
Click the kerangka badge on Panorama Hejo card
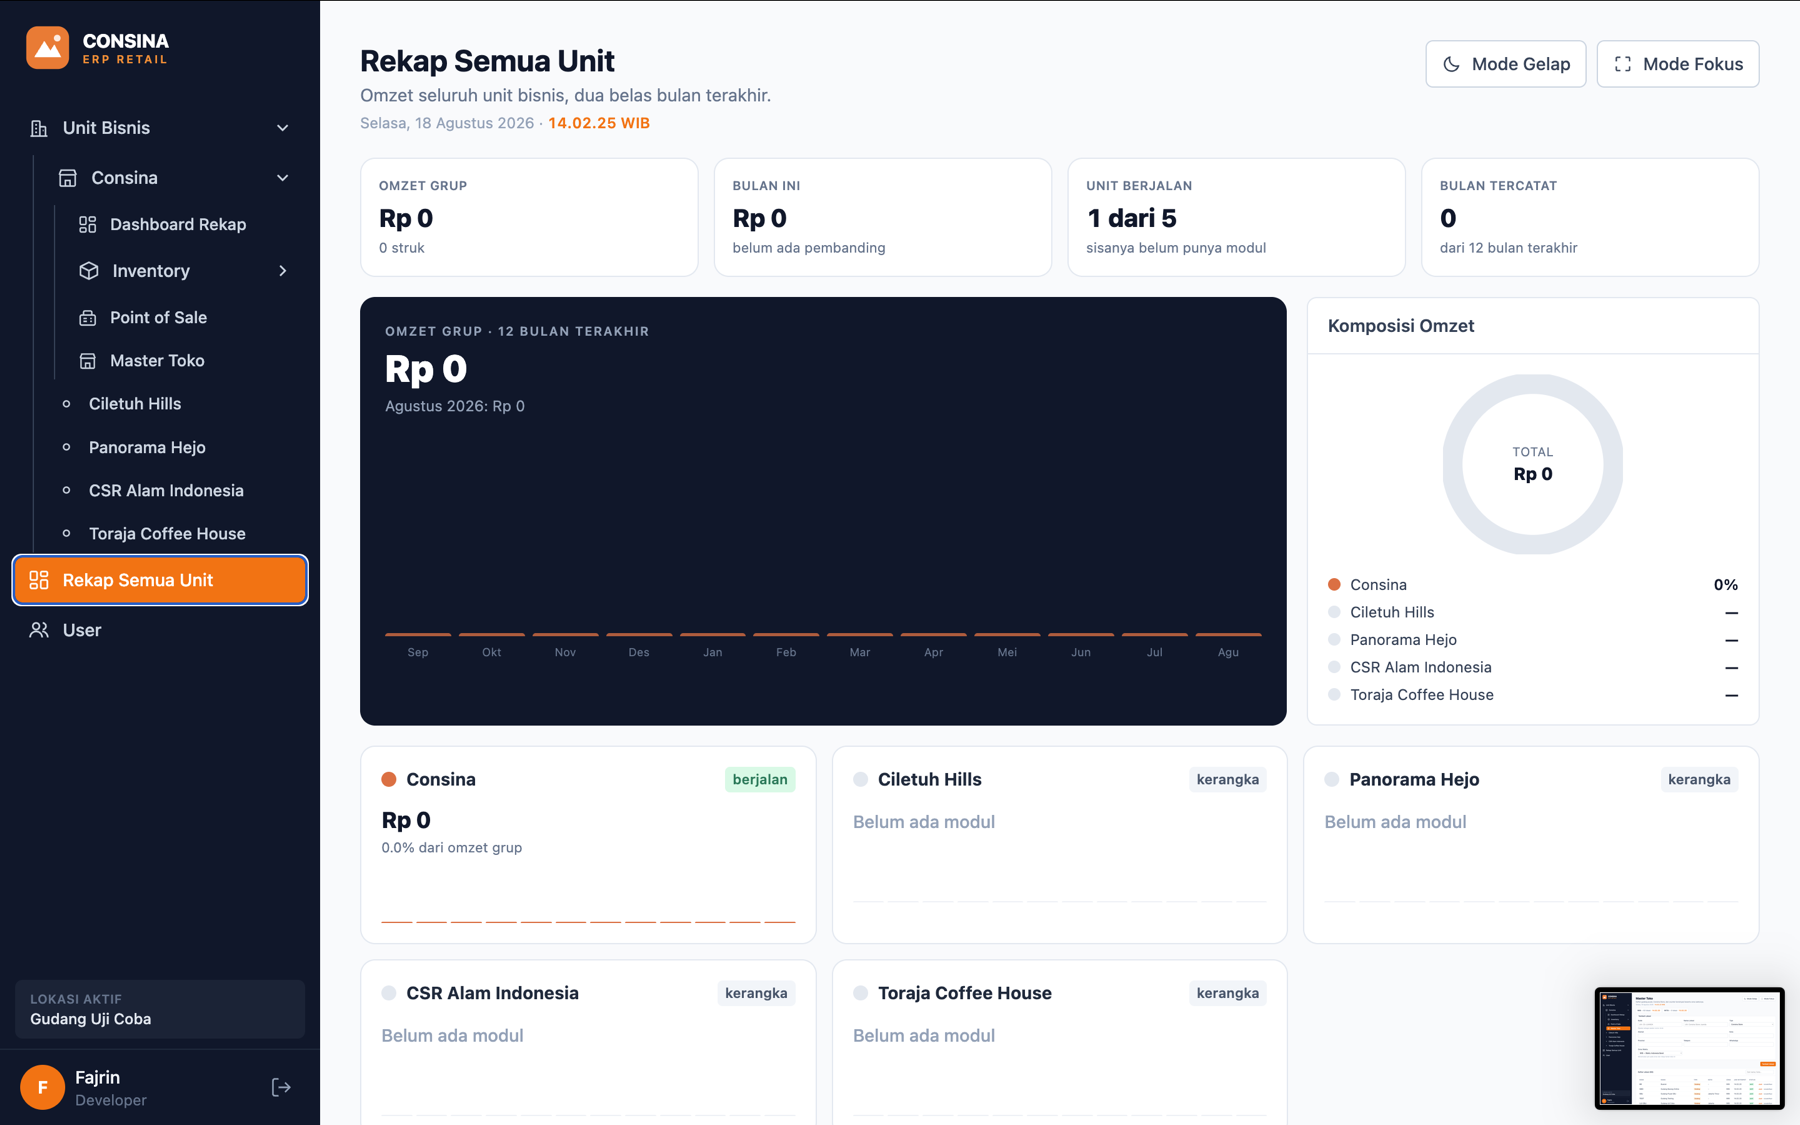coord(1699,780)
